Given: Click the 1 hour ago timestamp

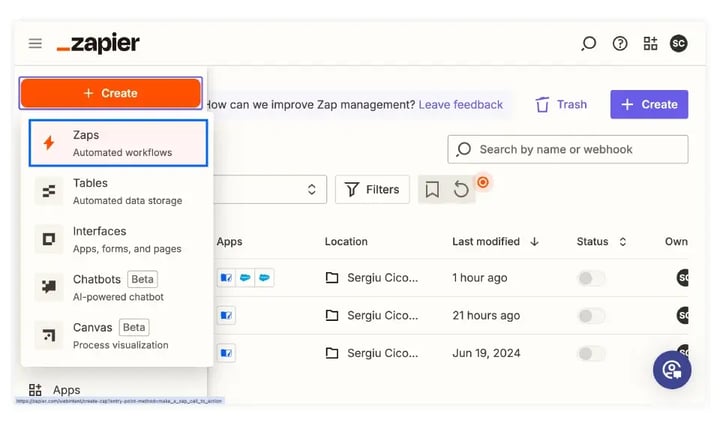Looking at the screenshot, I should [x=480, y=278].
